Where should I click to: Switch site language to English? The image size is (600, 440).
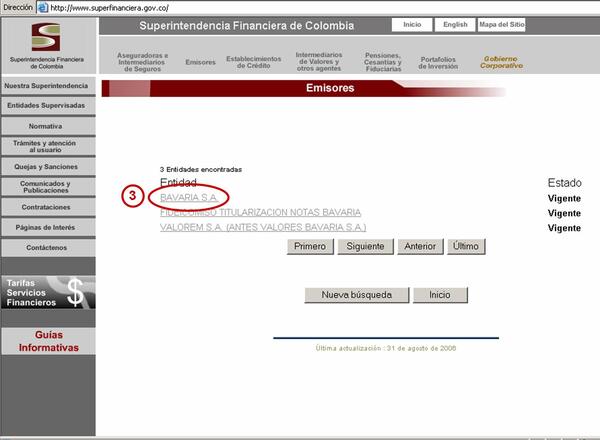(455, 24)
